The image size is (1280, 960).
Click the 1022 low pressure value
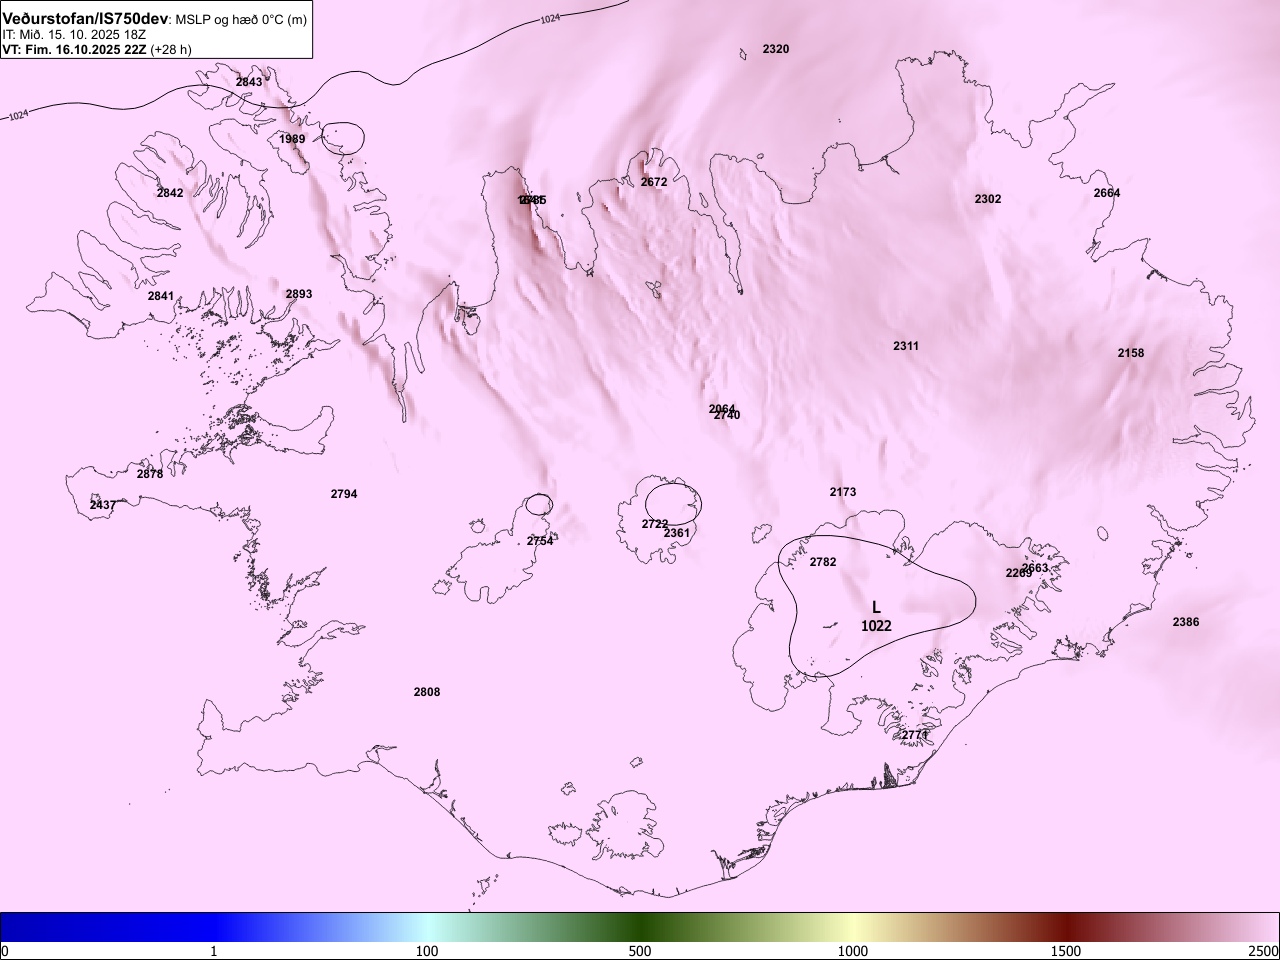pyautogui.click(x=876, y=626)
